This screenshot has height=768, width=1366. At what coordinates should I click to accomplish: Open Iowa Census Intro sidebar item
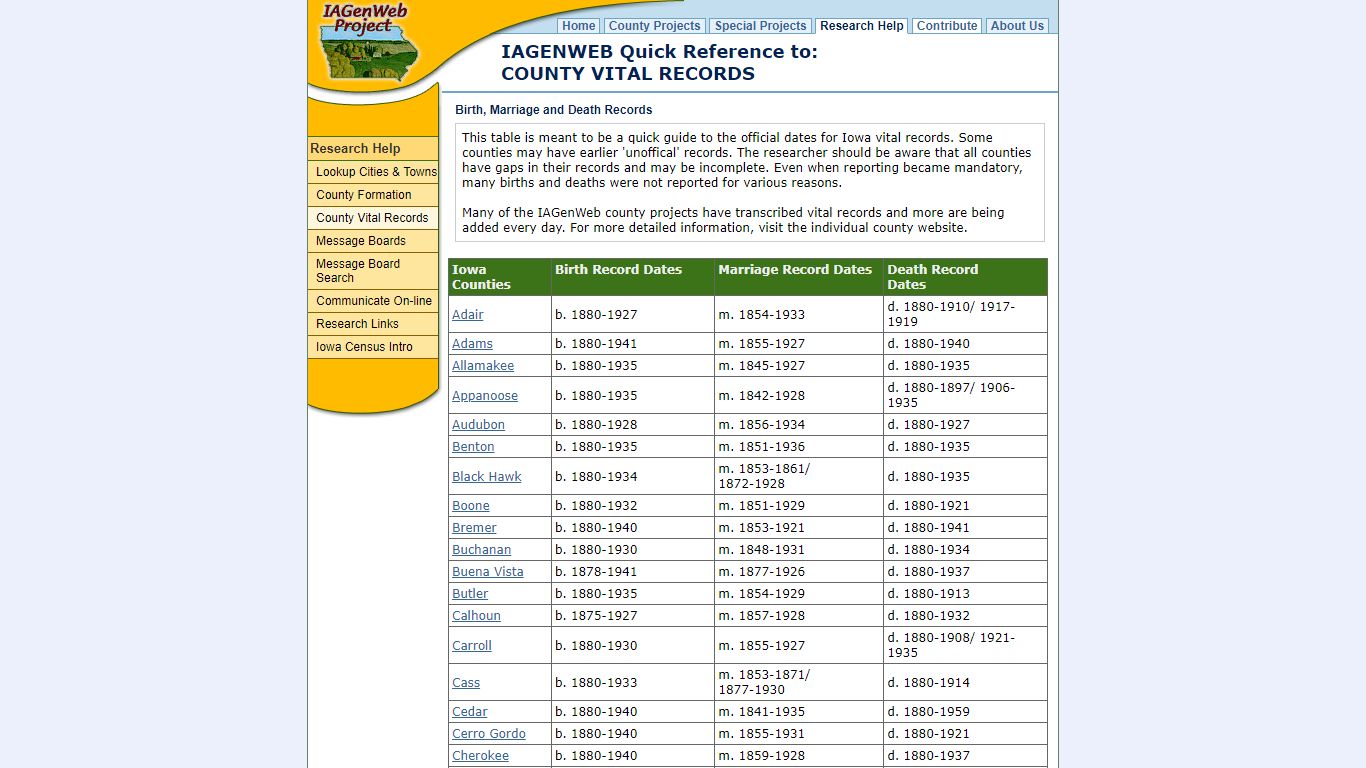(x=373, y=347)
